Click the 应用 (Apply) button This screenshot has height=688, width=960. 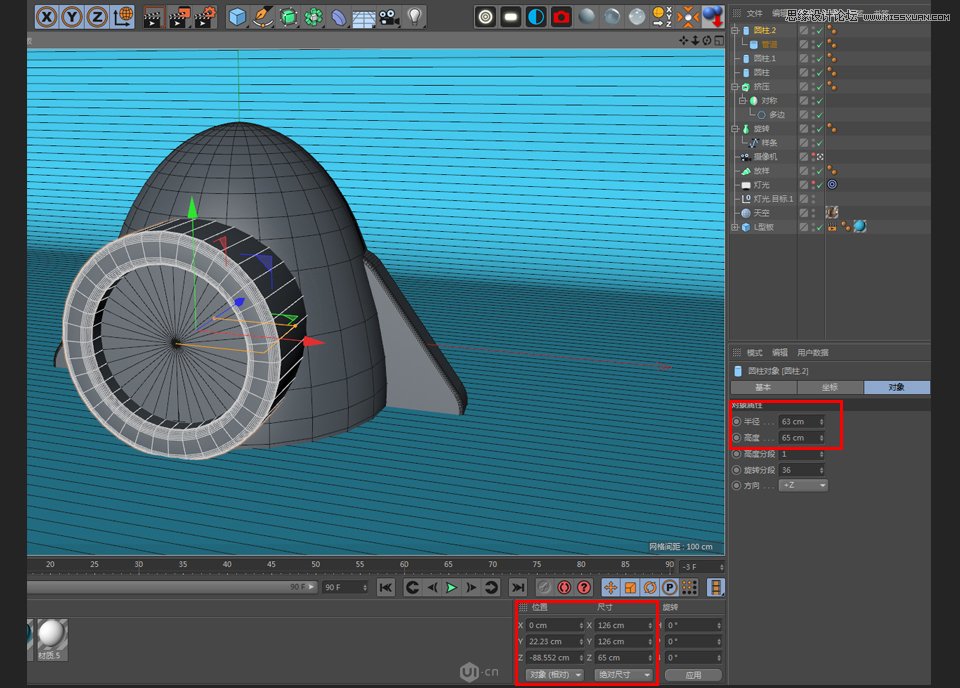pyautogui.click(x=693, y=674)
